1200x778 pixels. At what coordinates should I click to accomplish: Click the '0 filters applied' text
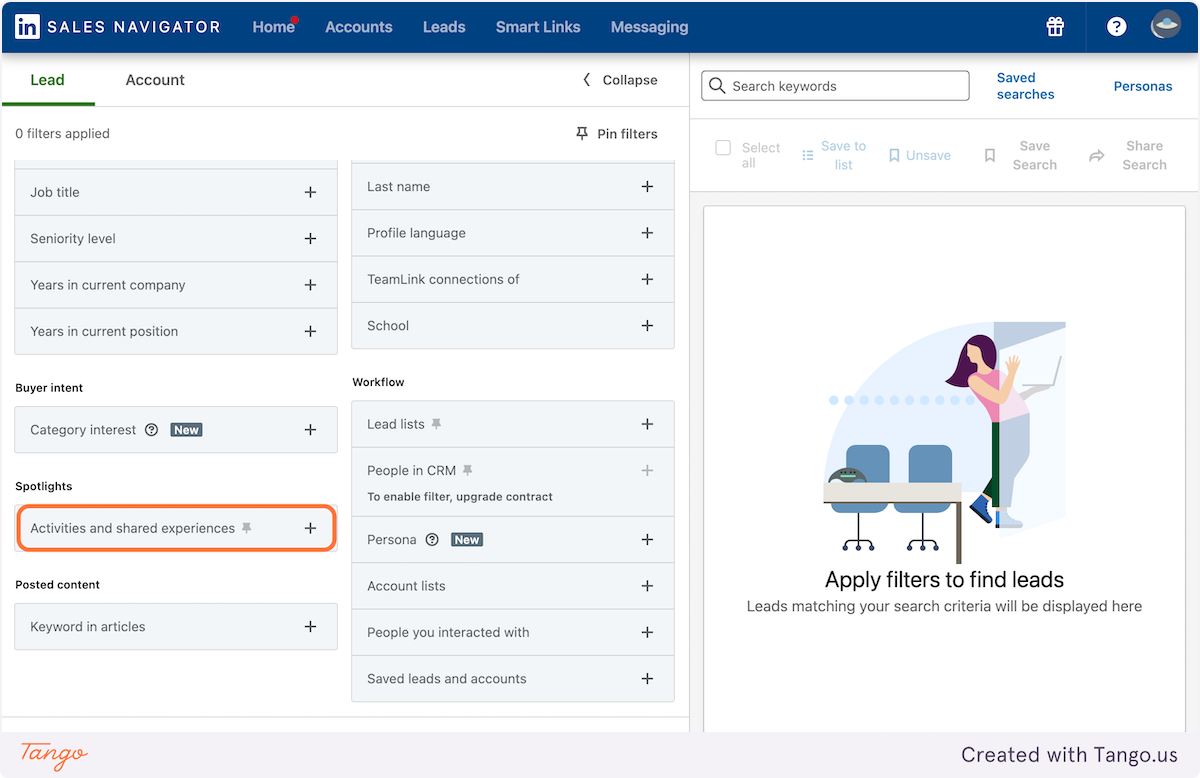63,133
